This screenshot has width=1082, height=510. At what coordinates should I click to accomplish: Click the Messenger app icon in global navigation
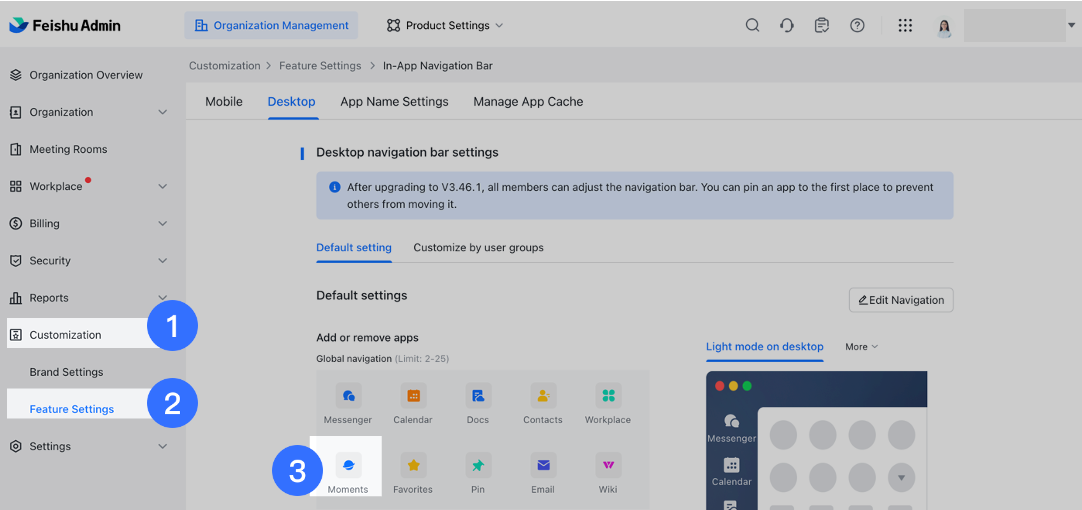(x=348, y=395)
